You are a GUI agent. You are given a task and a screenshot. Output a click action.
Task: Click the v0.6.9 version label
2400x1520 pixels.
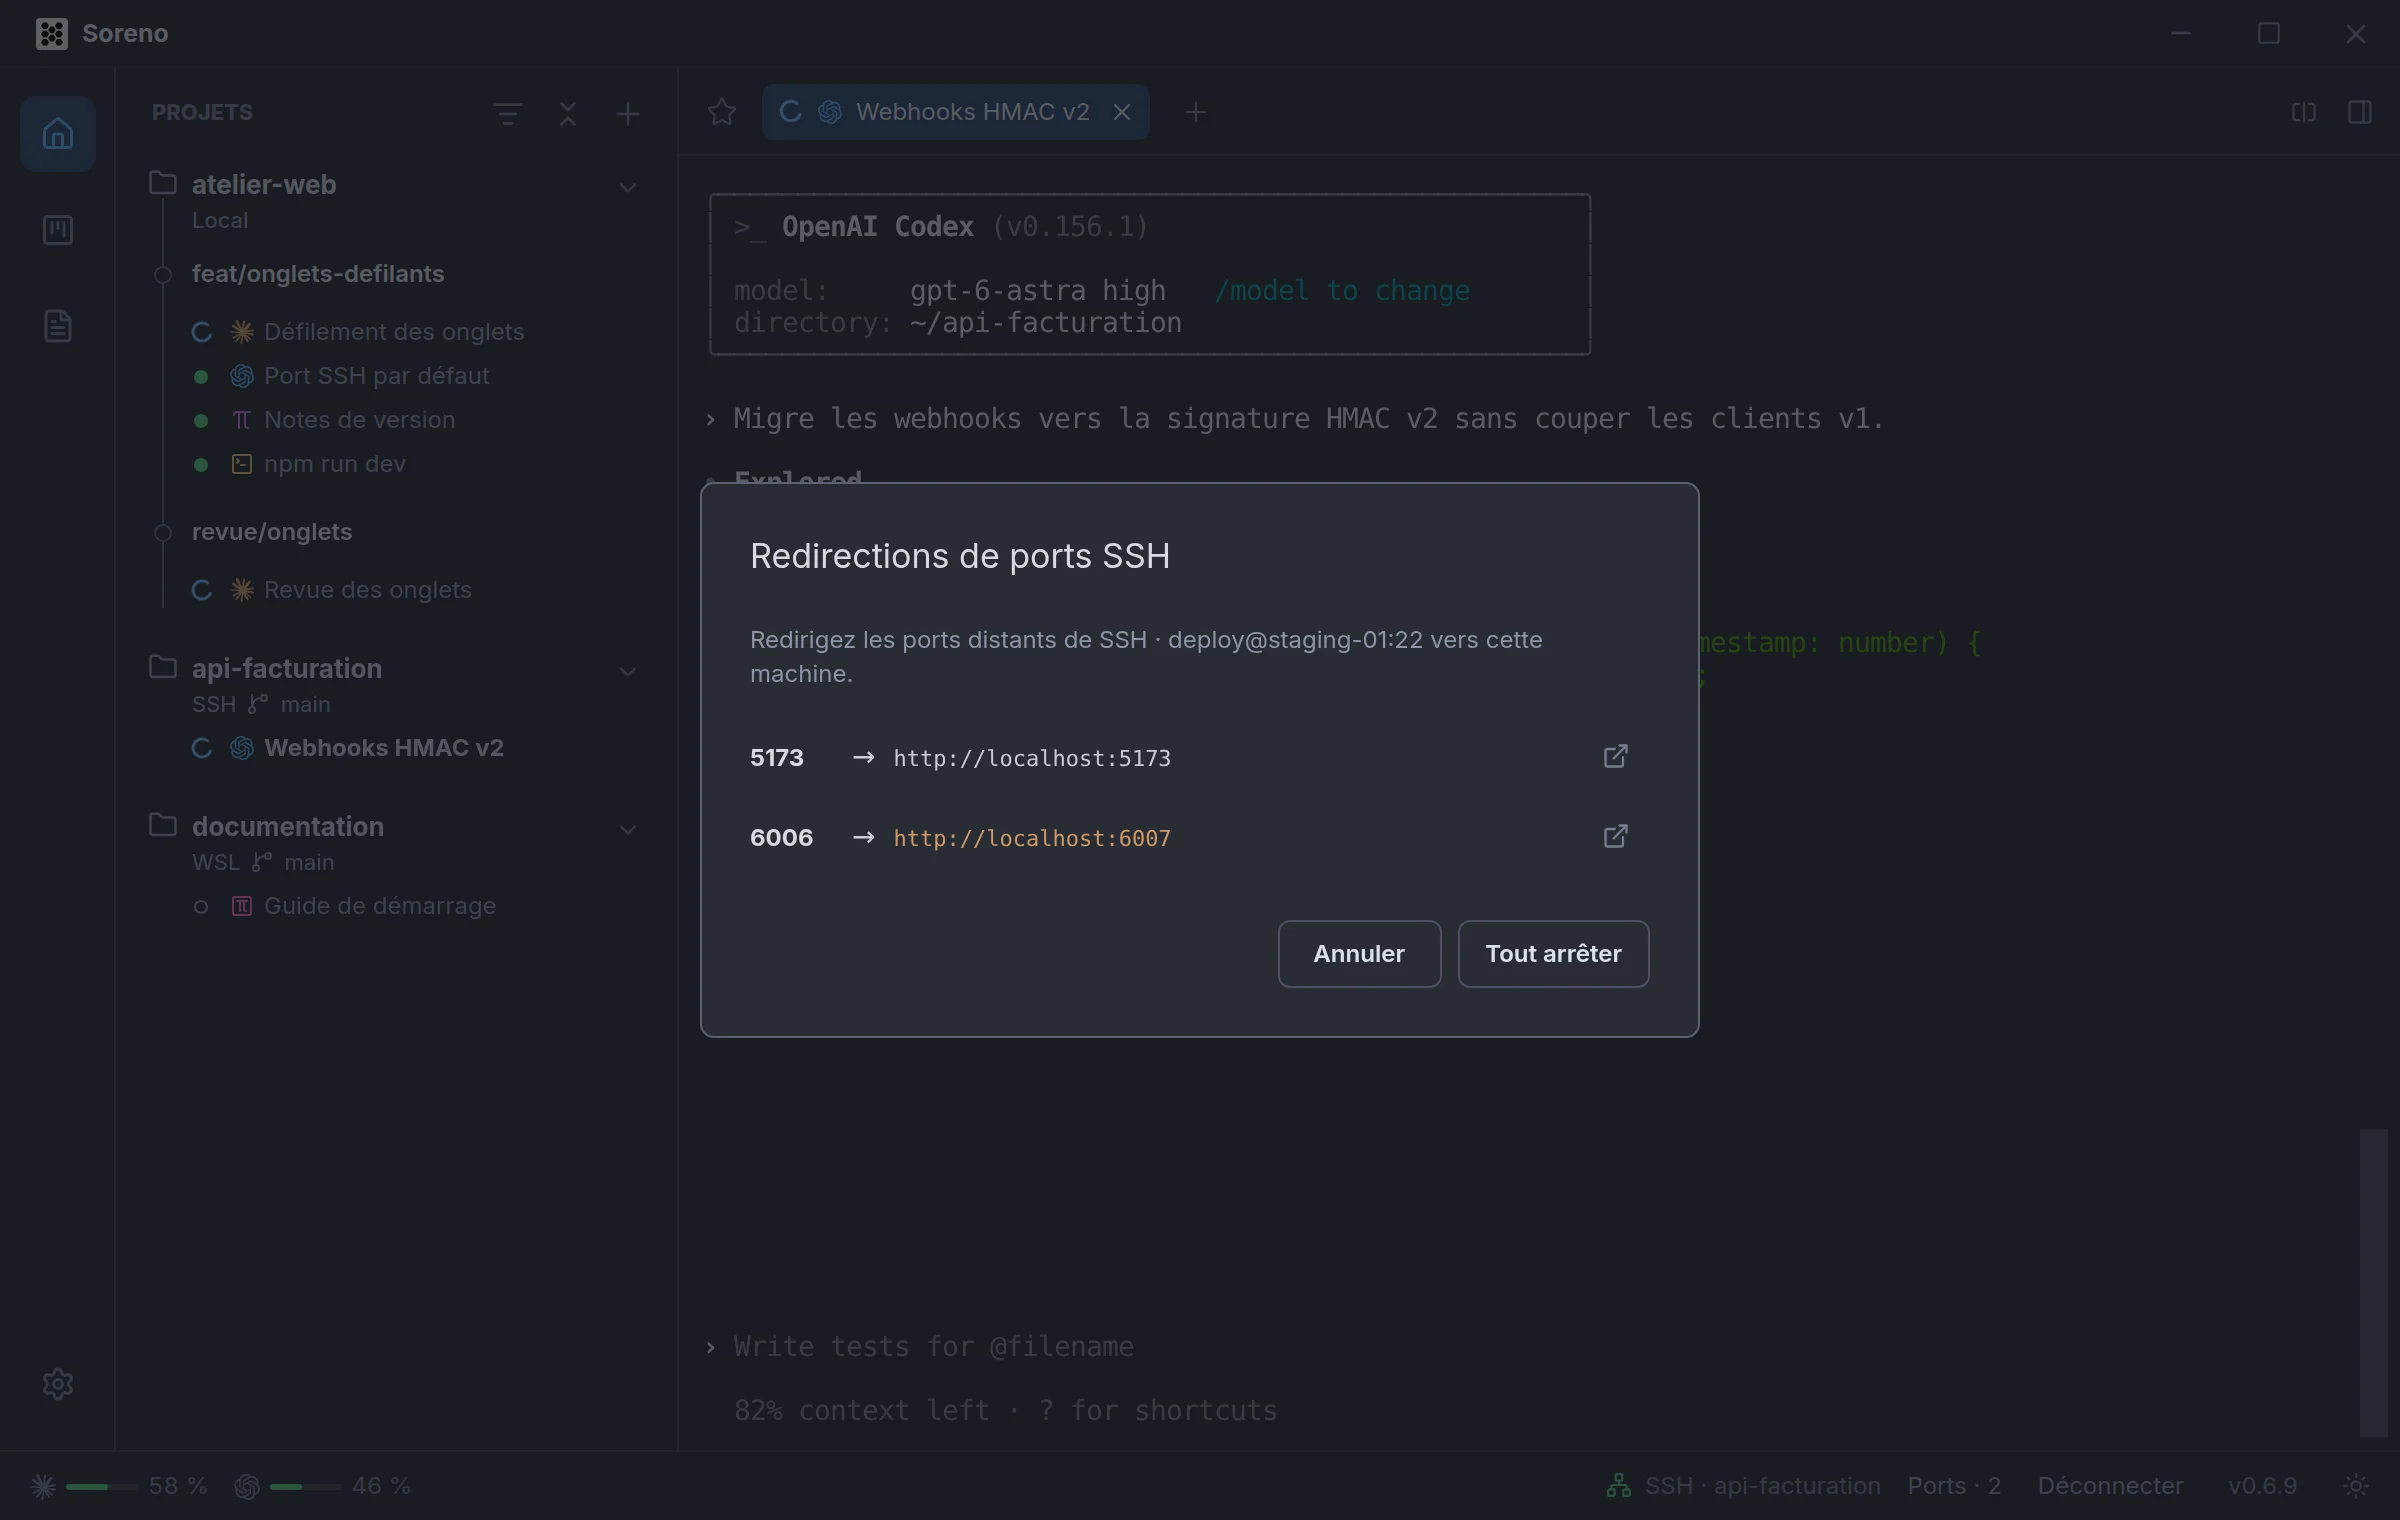[2262, 1486]
